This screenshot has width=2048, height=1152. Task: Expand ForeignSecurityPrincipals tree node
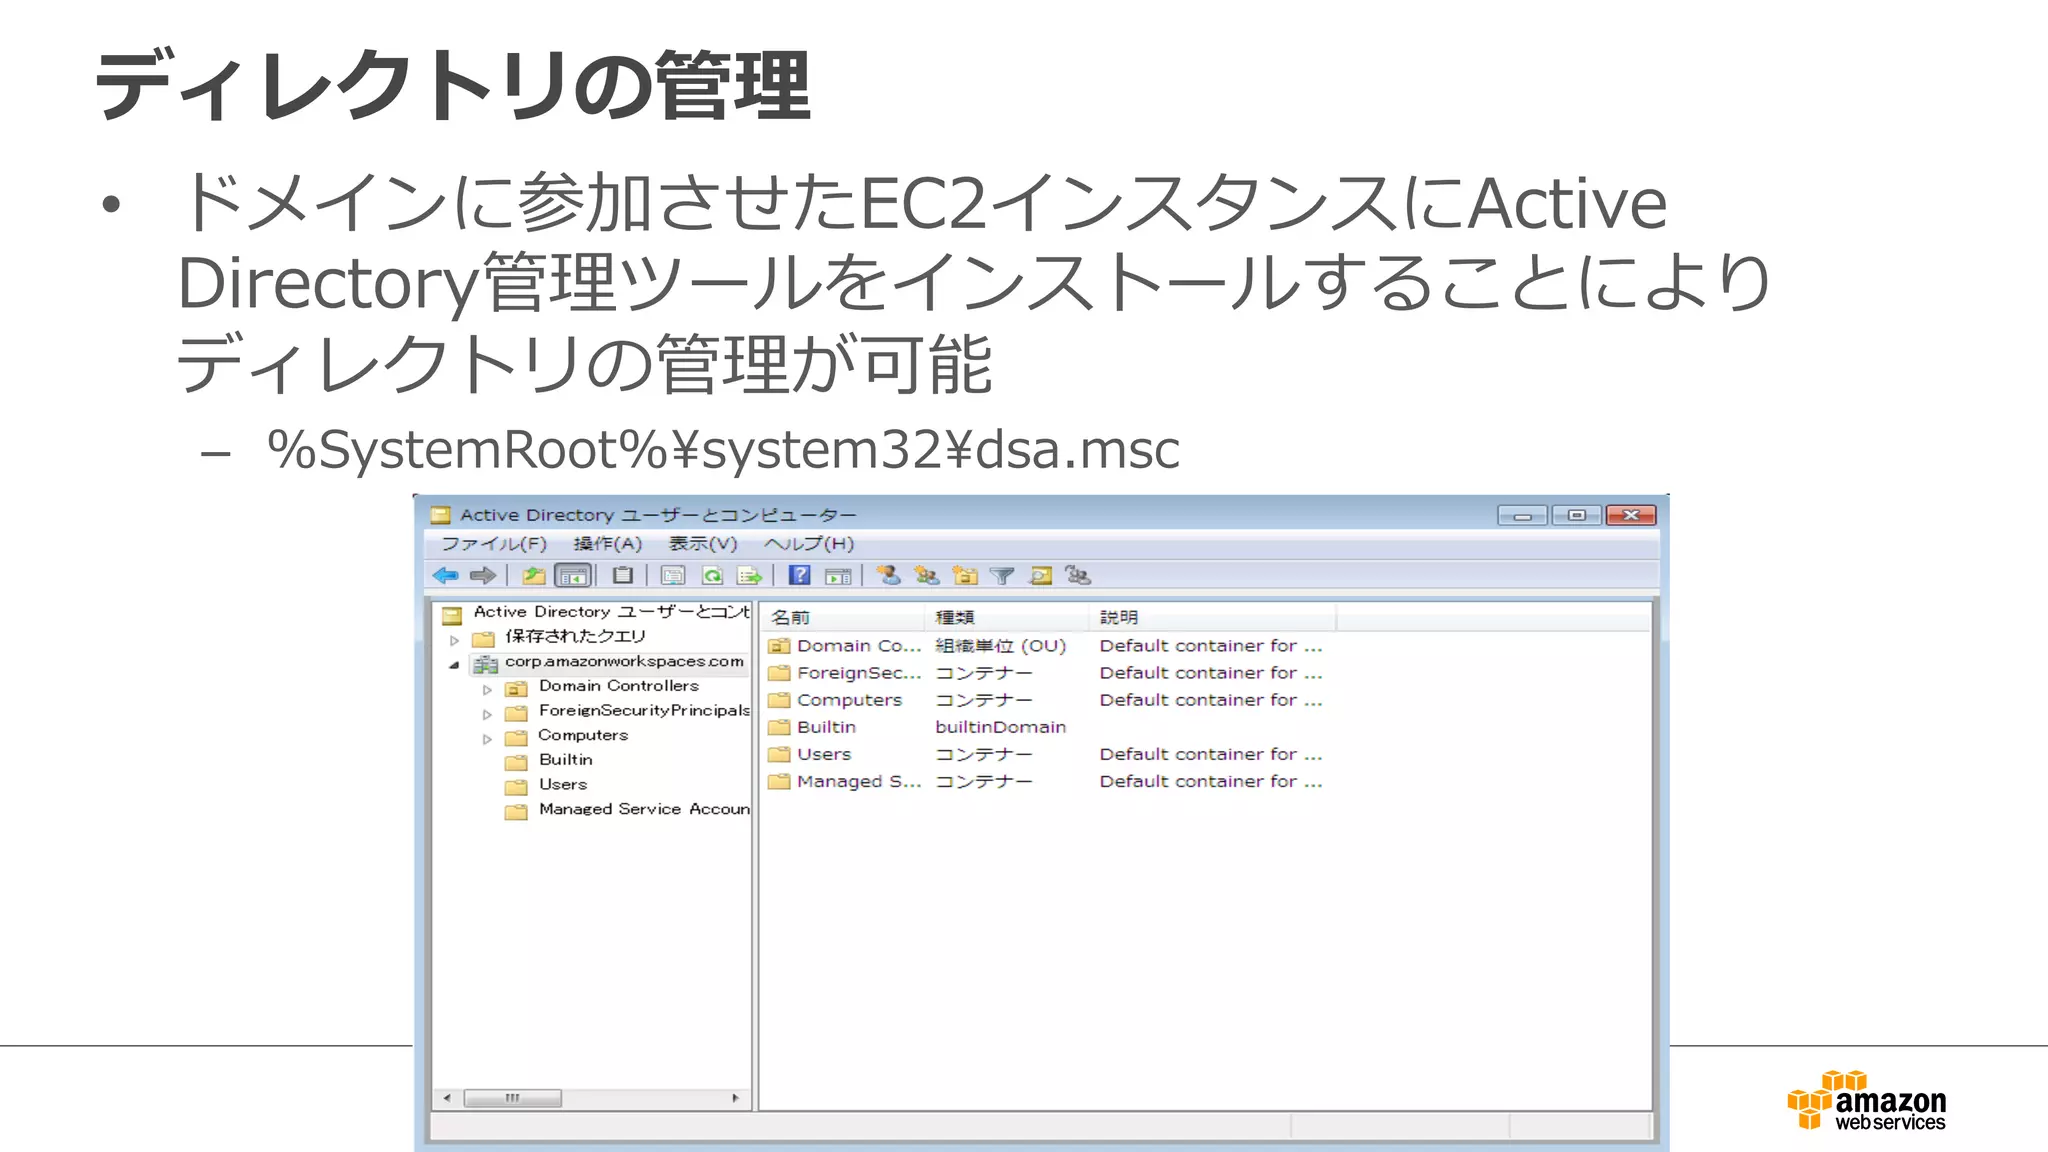[487, 715]
